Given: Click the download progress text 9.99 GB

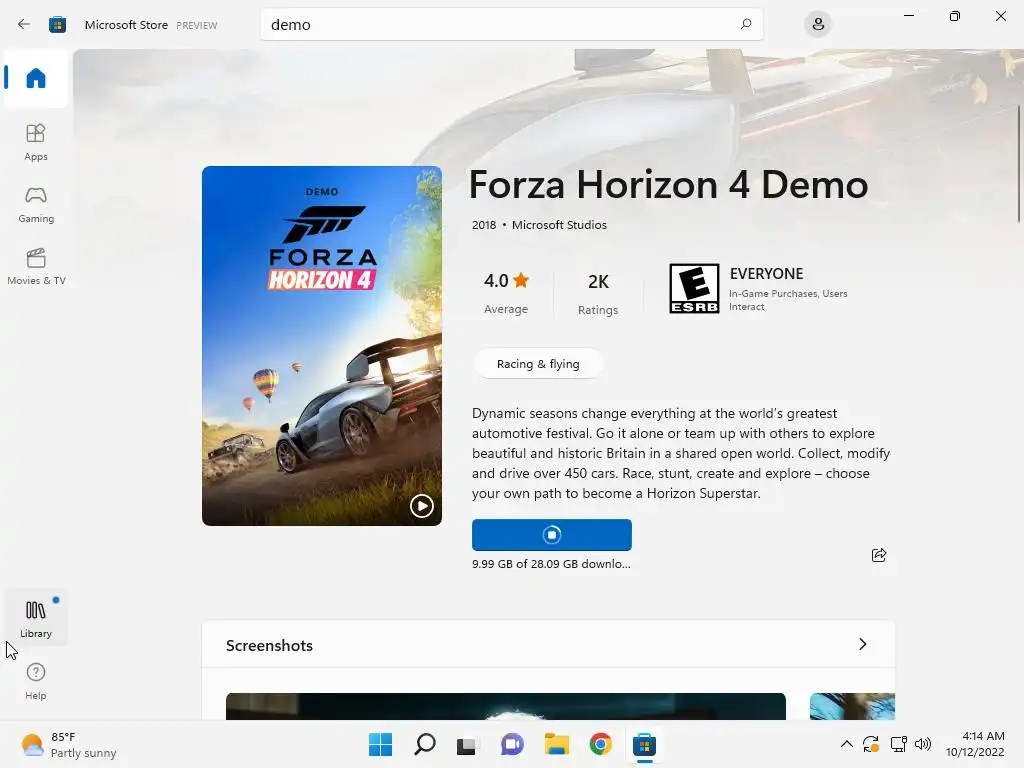Looking at the screenshot, I should click(551, 564).
